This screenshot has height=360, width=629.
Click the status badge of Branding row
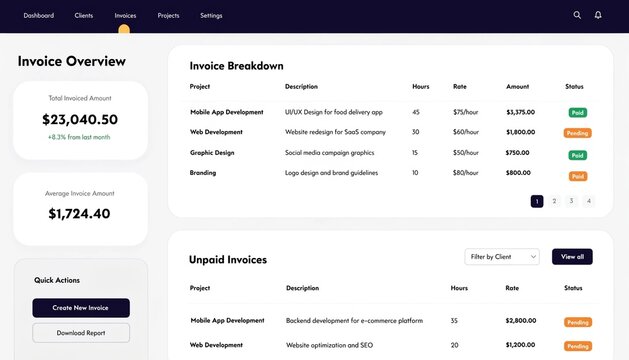tap(578, 176)
